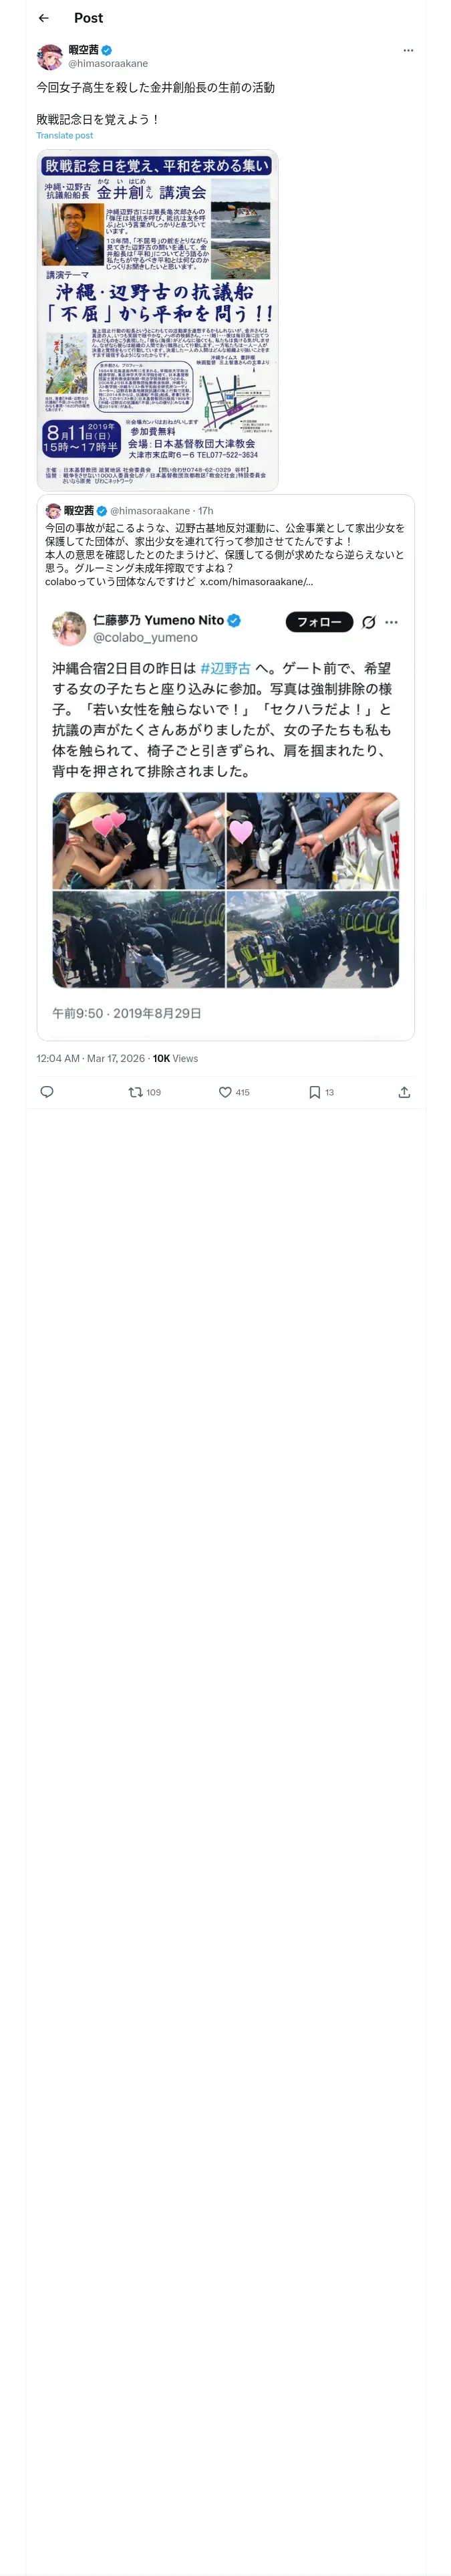
Task: Open the bottom-right police line photo
Action: 313,940
